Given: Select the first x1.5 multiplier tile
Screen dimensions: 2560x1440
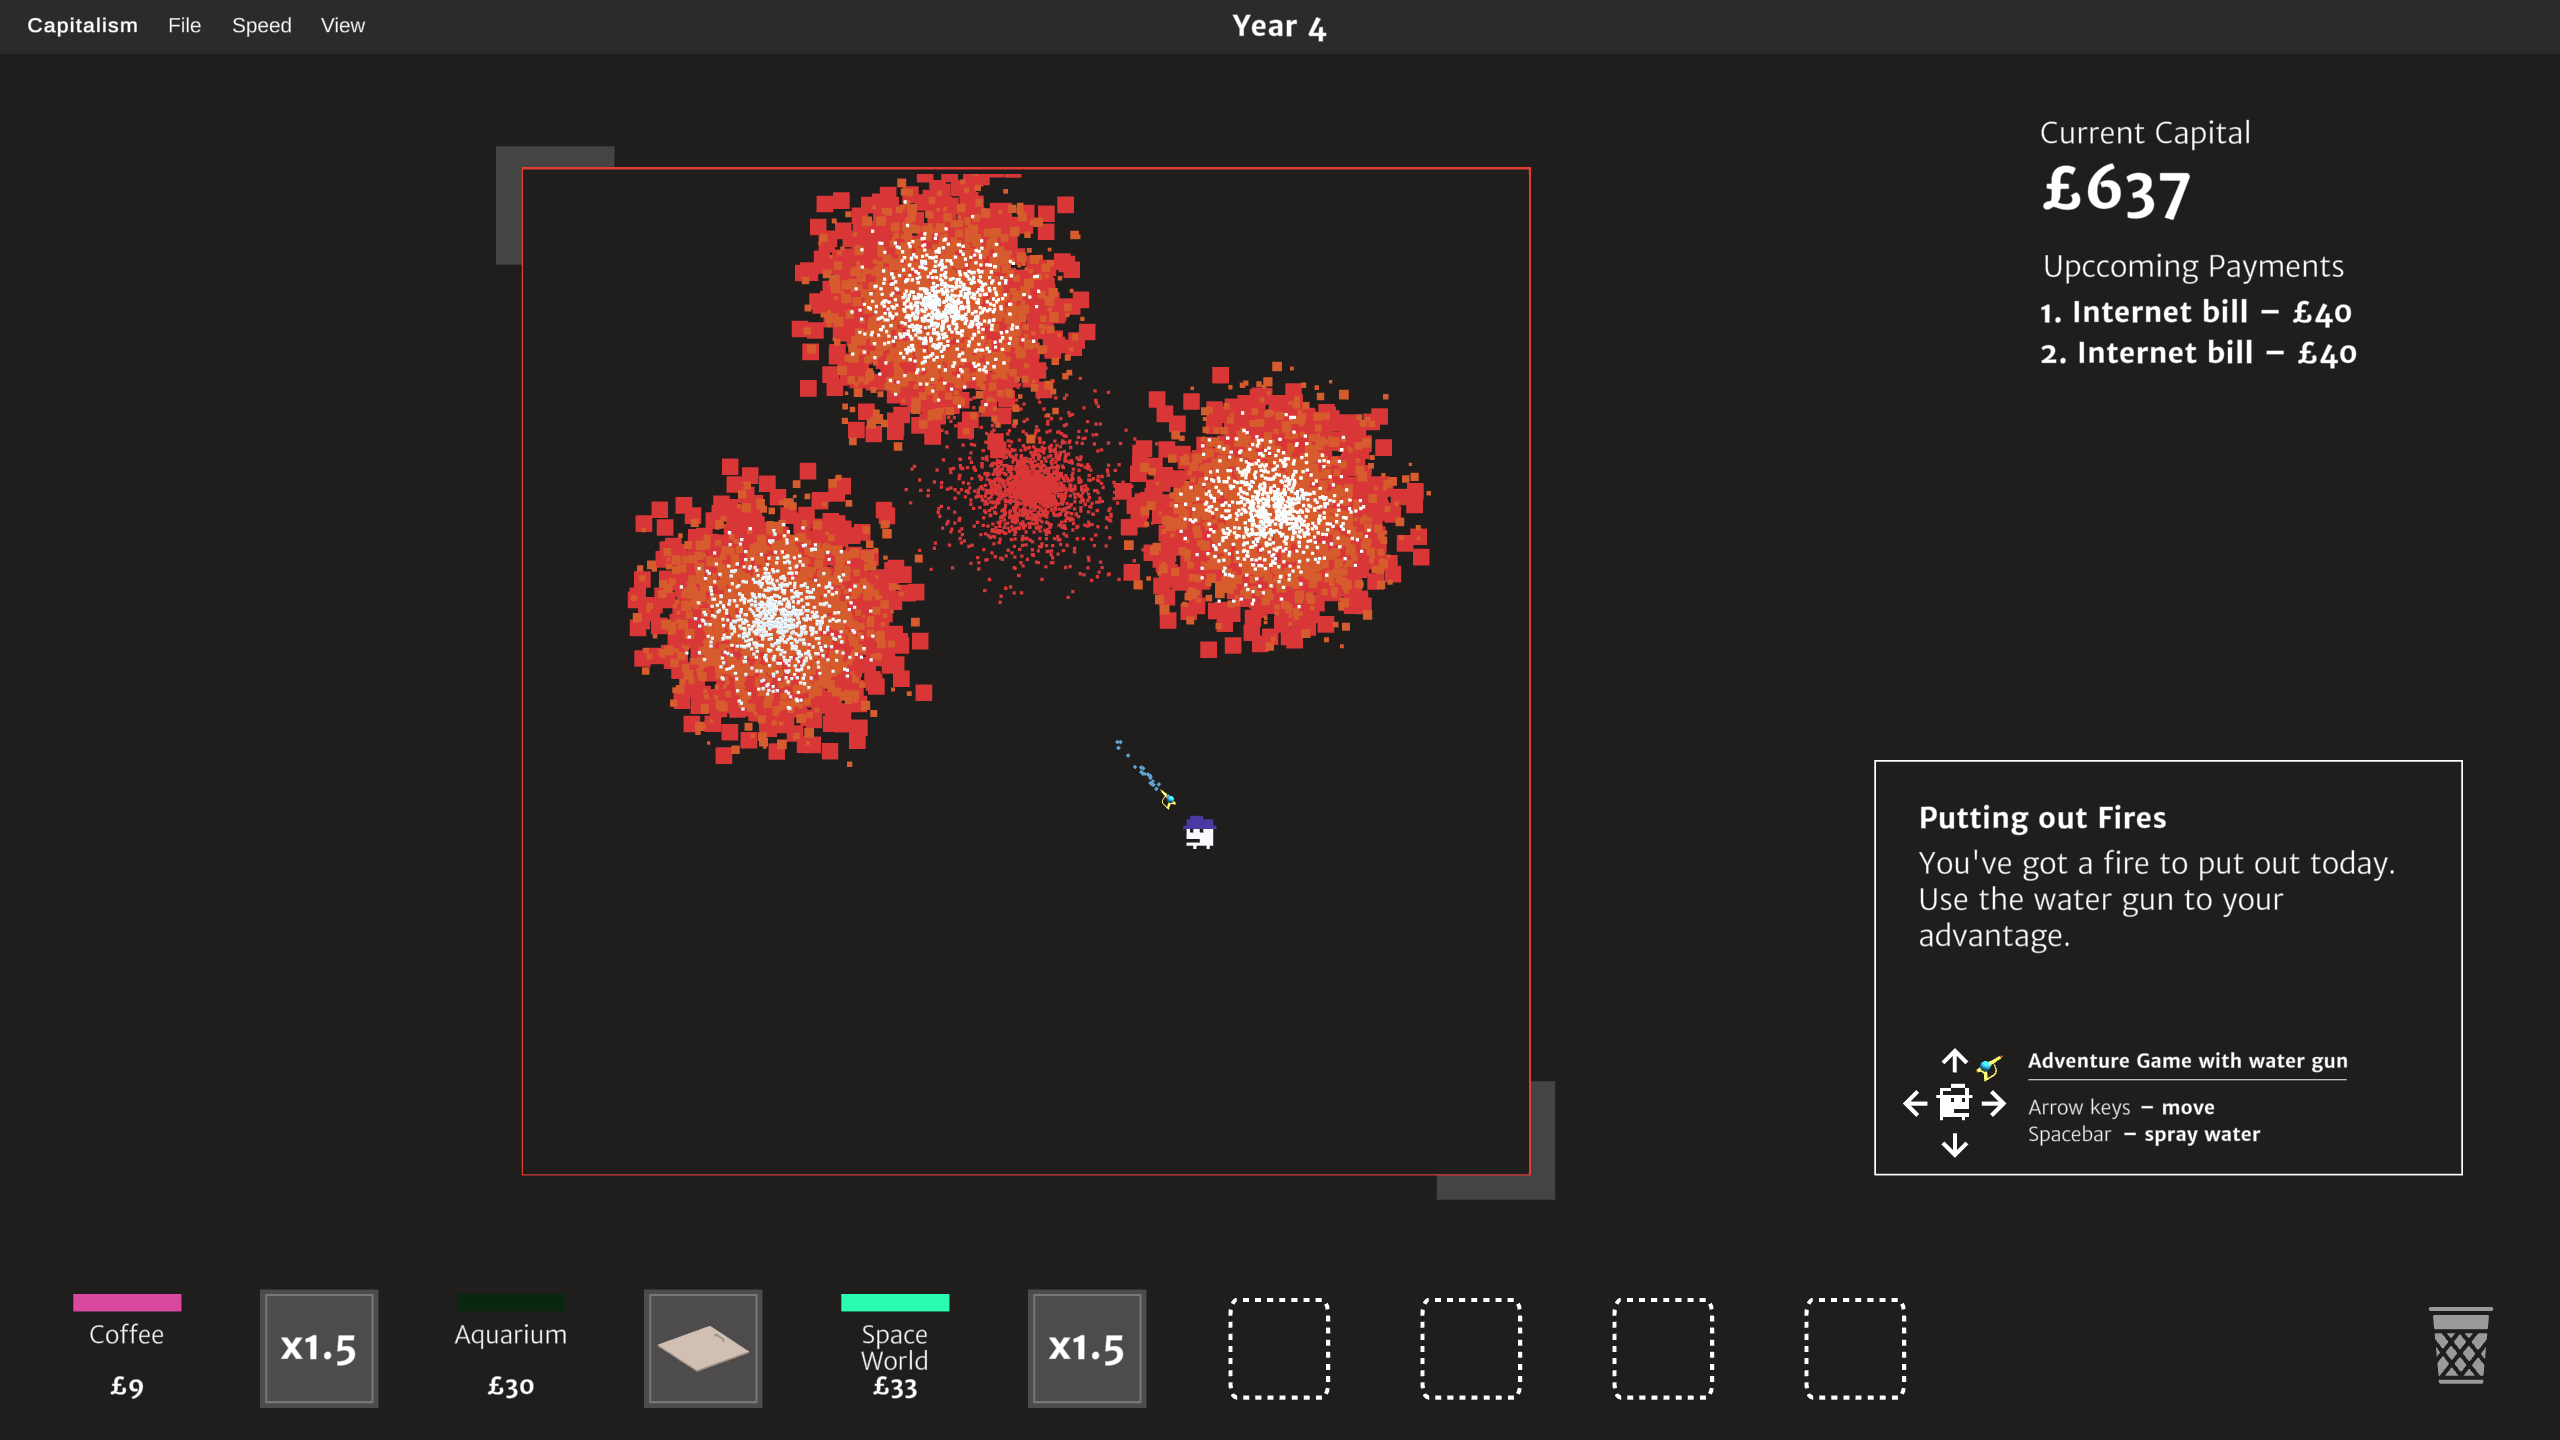Looking at the screenshot, I should pos(319,1348).
